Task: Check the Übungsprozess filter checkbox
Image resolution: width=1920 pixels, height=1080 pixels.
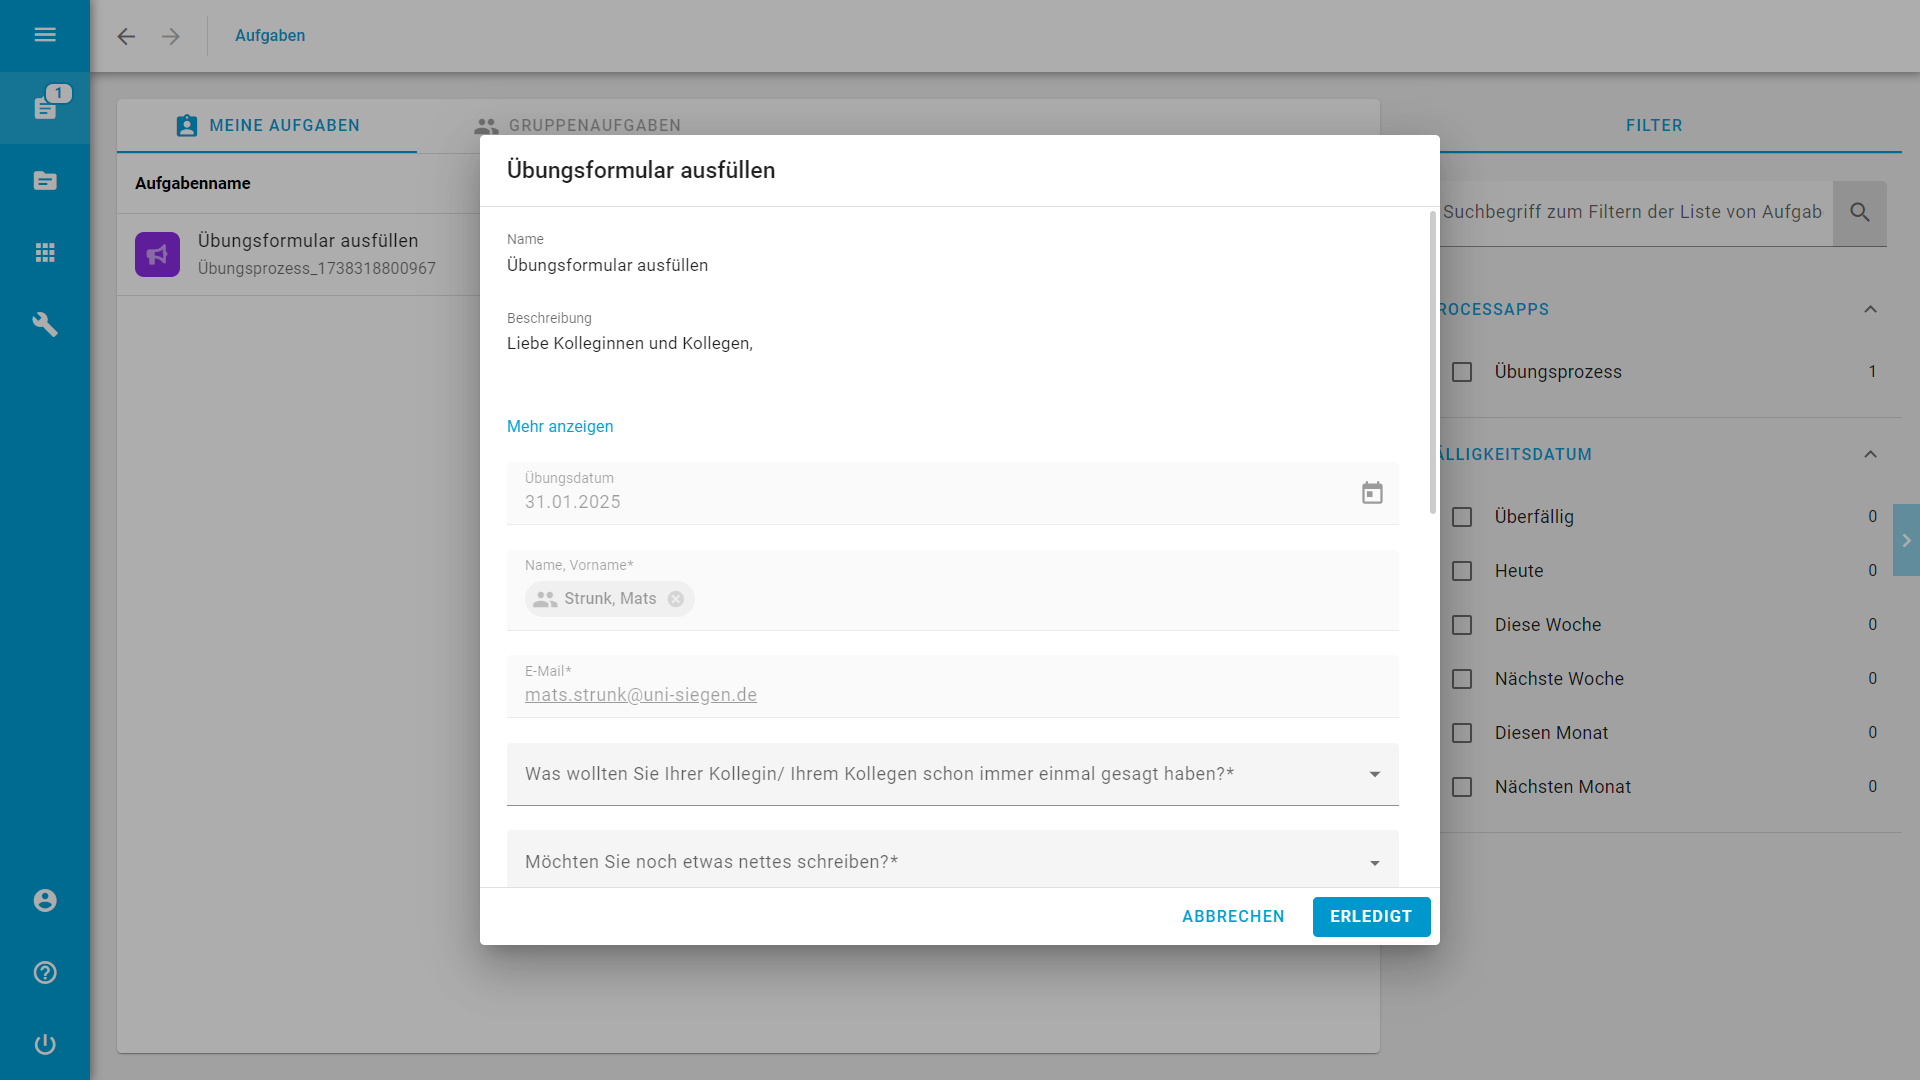Action: [1462, 372]
